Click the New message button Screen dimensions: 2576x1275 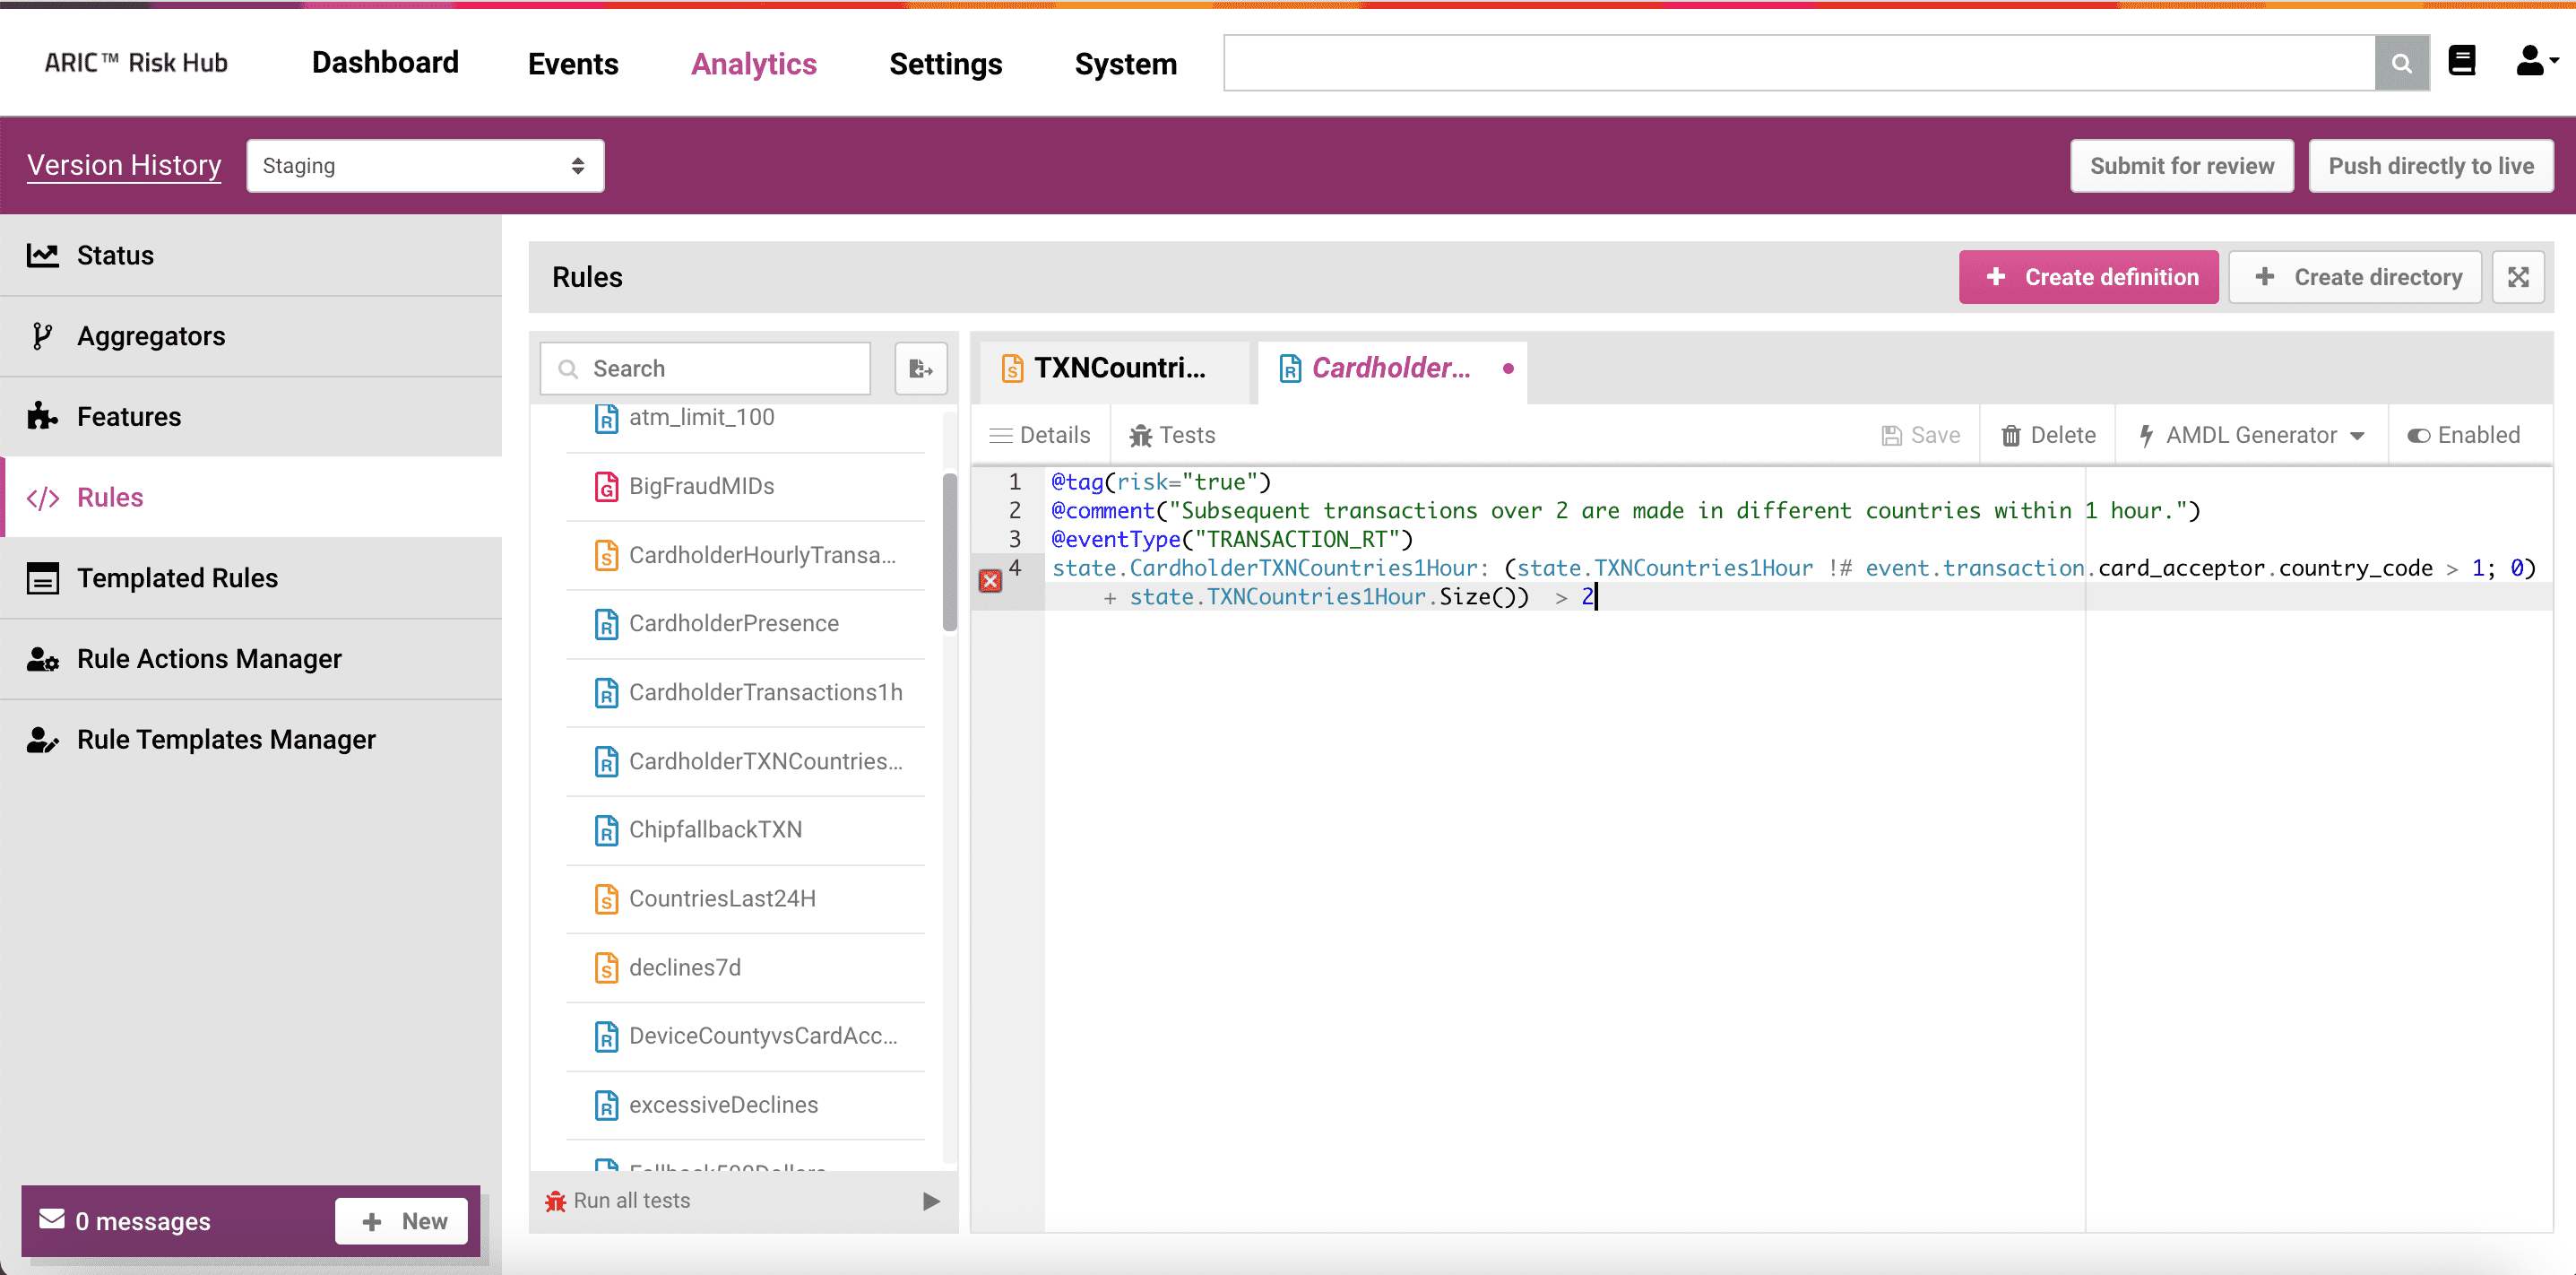pos(402,1221)
